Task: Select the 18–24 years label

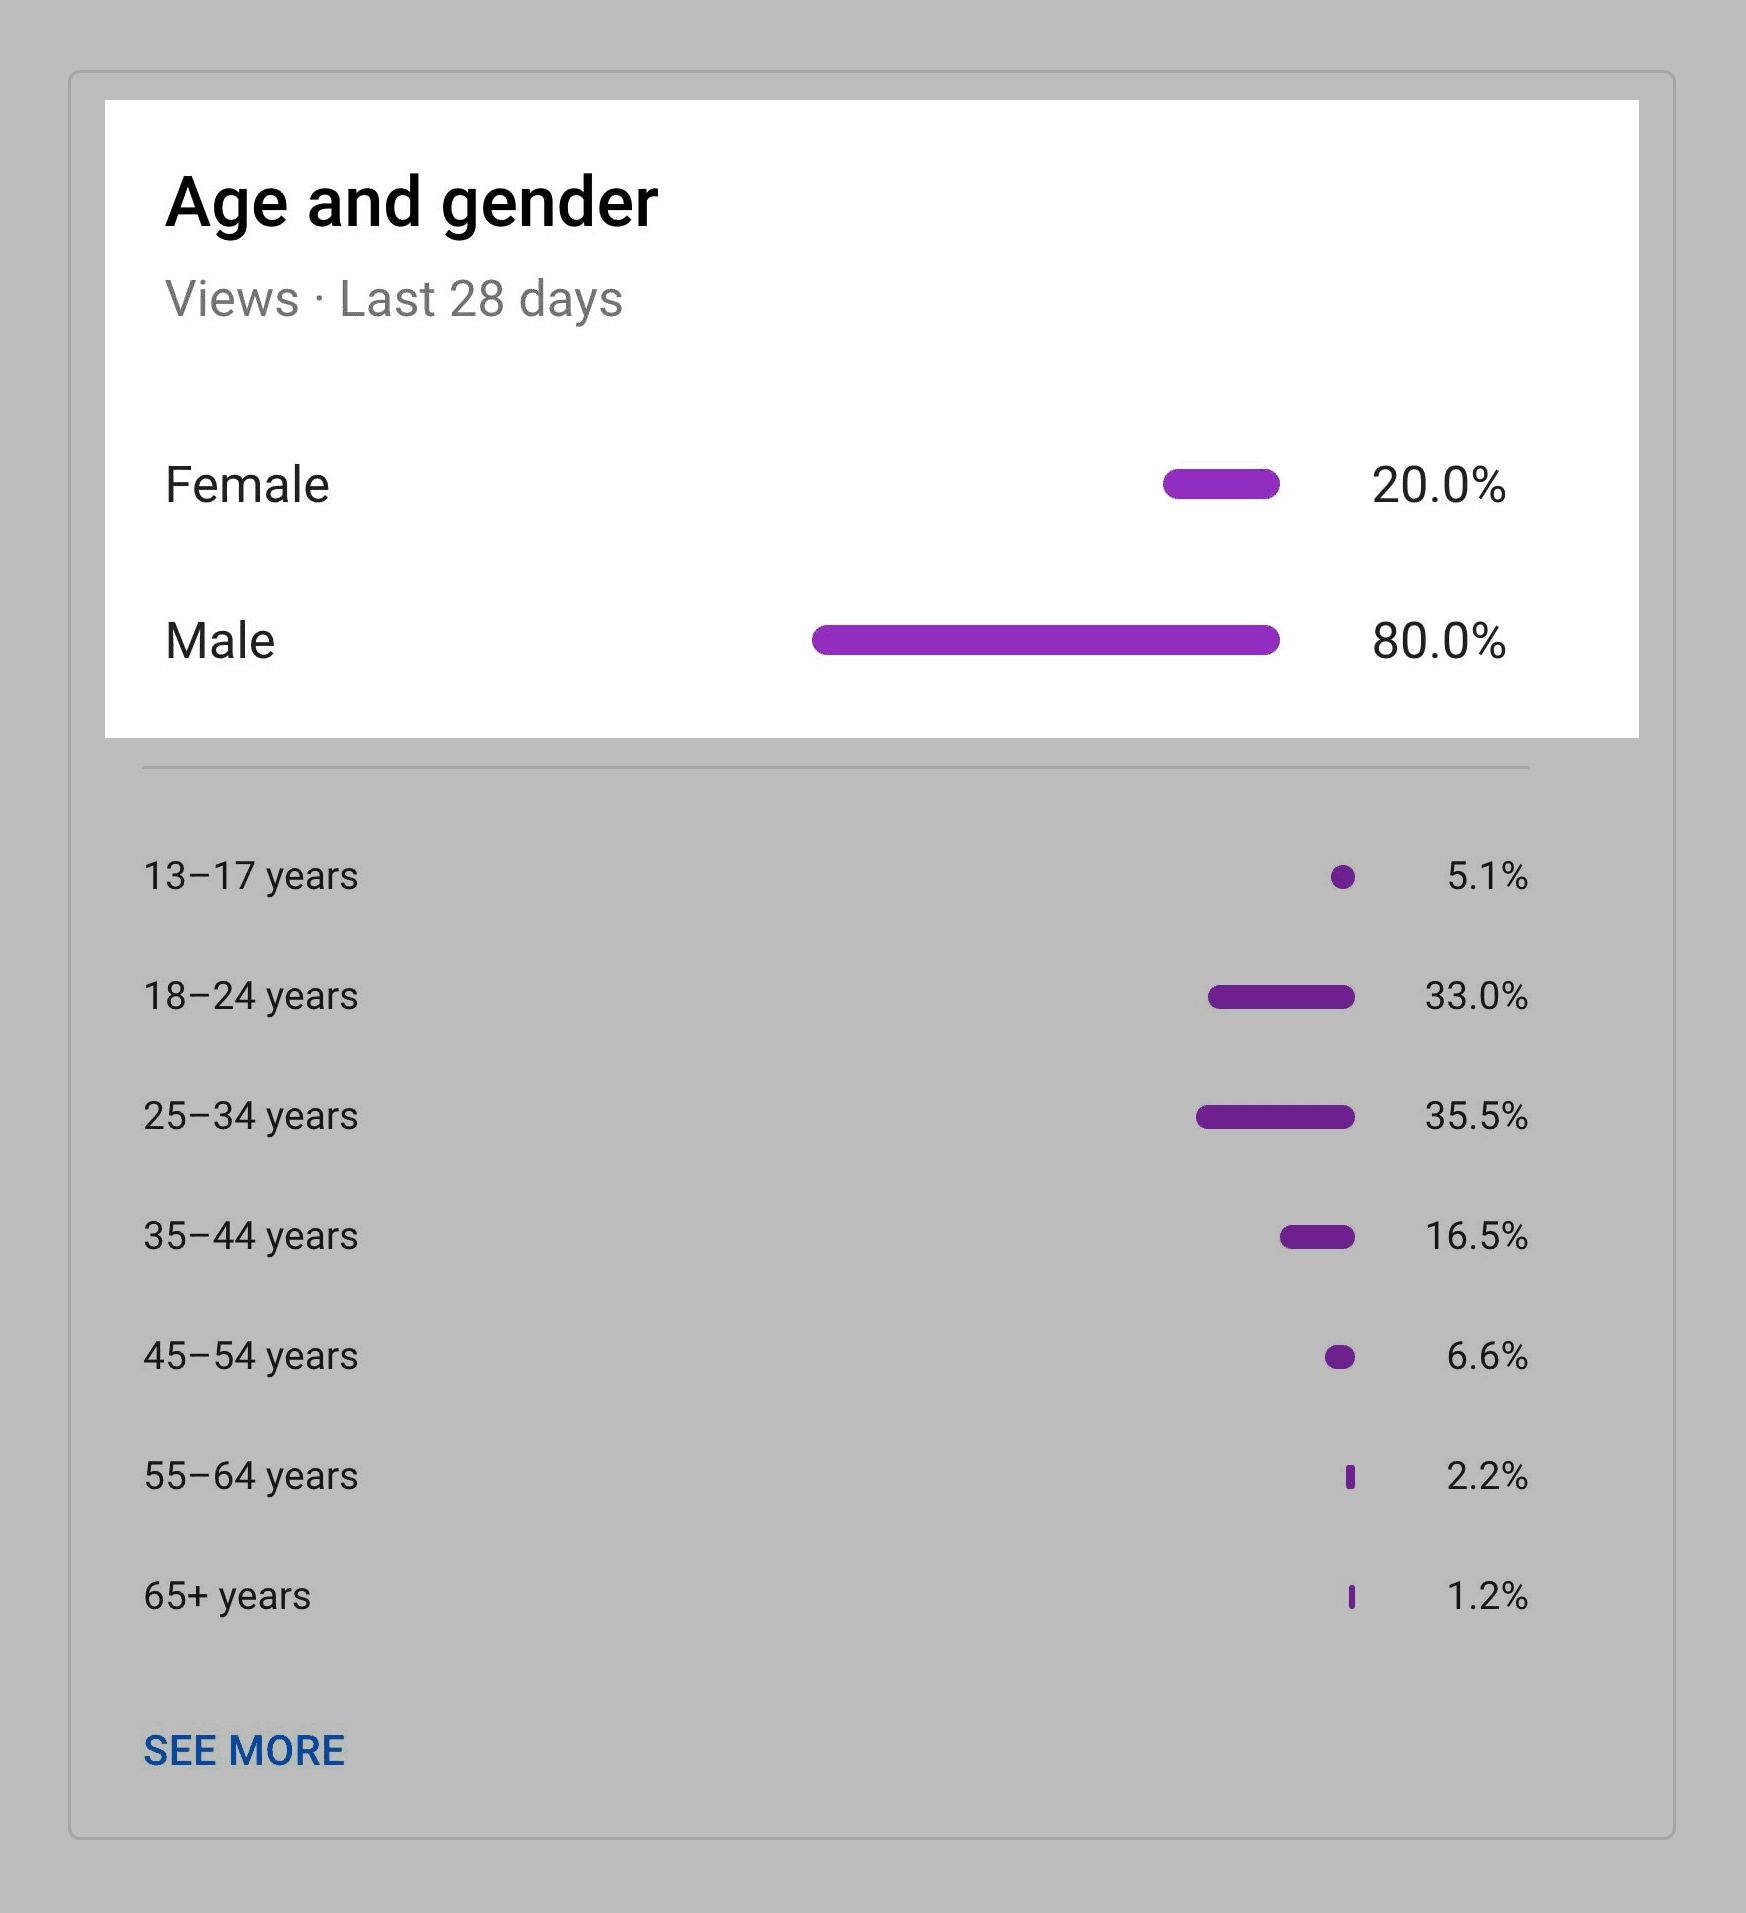Action: pyautogui.click(x=251, y=997)
